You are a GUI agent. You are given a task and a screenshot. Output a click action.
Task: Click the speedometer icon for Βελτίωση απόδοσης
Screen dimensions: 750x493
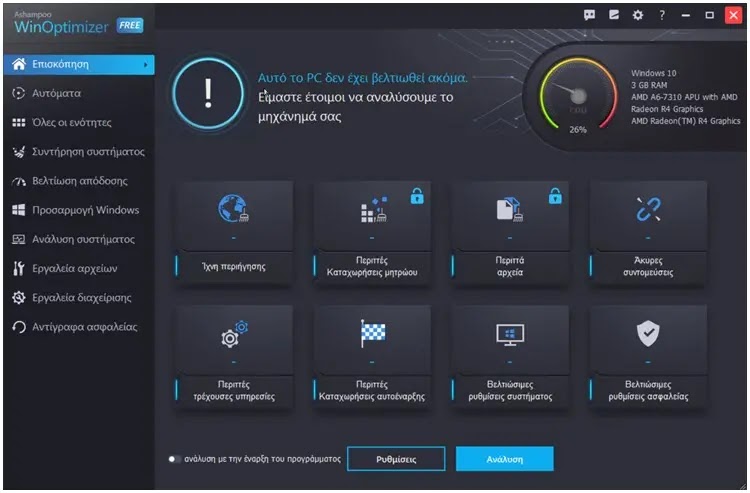18,181
